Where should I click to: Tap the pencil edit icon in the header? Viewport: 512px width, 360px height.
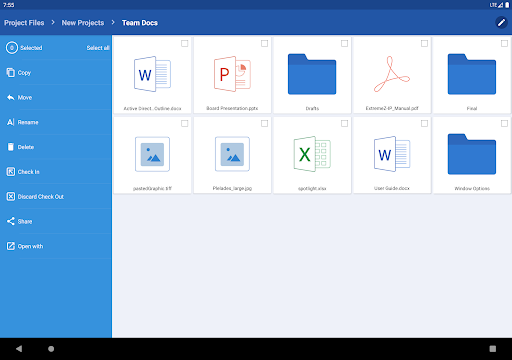(501, 22)
